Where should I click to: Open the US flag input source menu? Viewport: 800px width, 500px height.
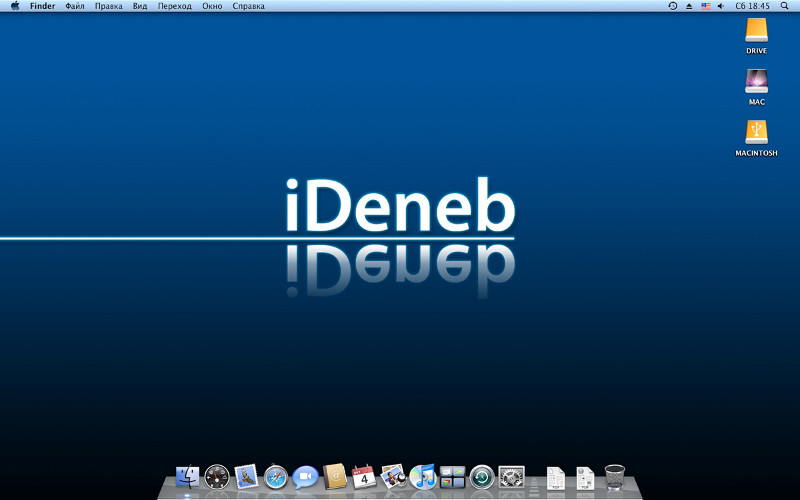pyautogui.click(x=706, y=6)
